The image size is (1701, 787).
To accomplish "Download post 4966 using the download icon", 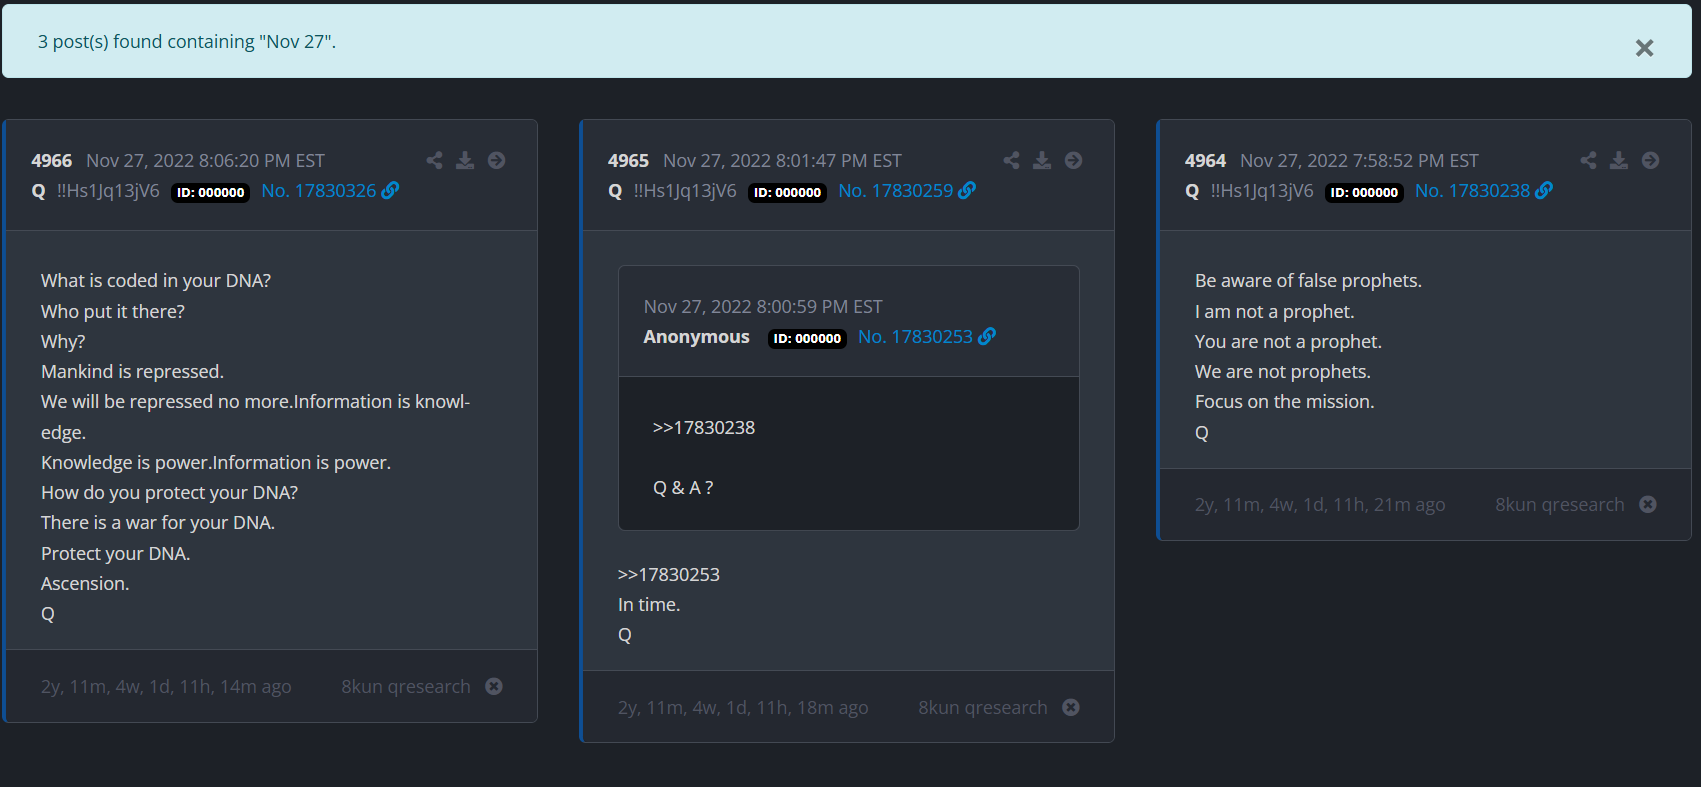I will tap(465, 160).
